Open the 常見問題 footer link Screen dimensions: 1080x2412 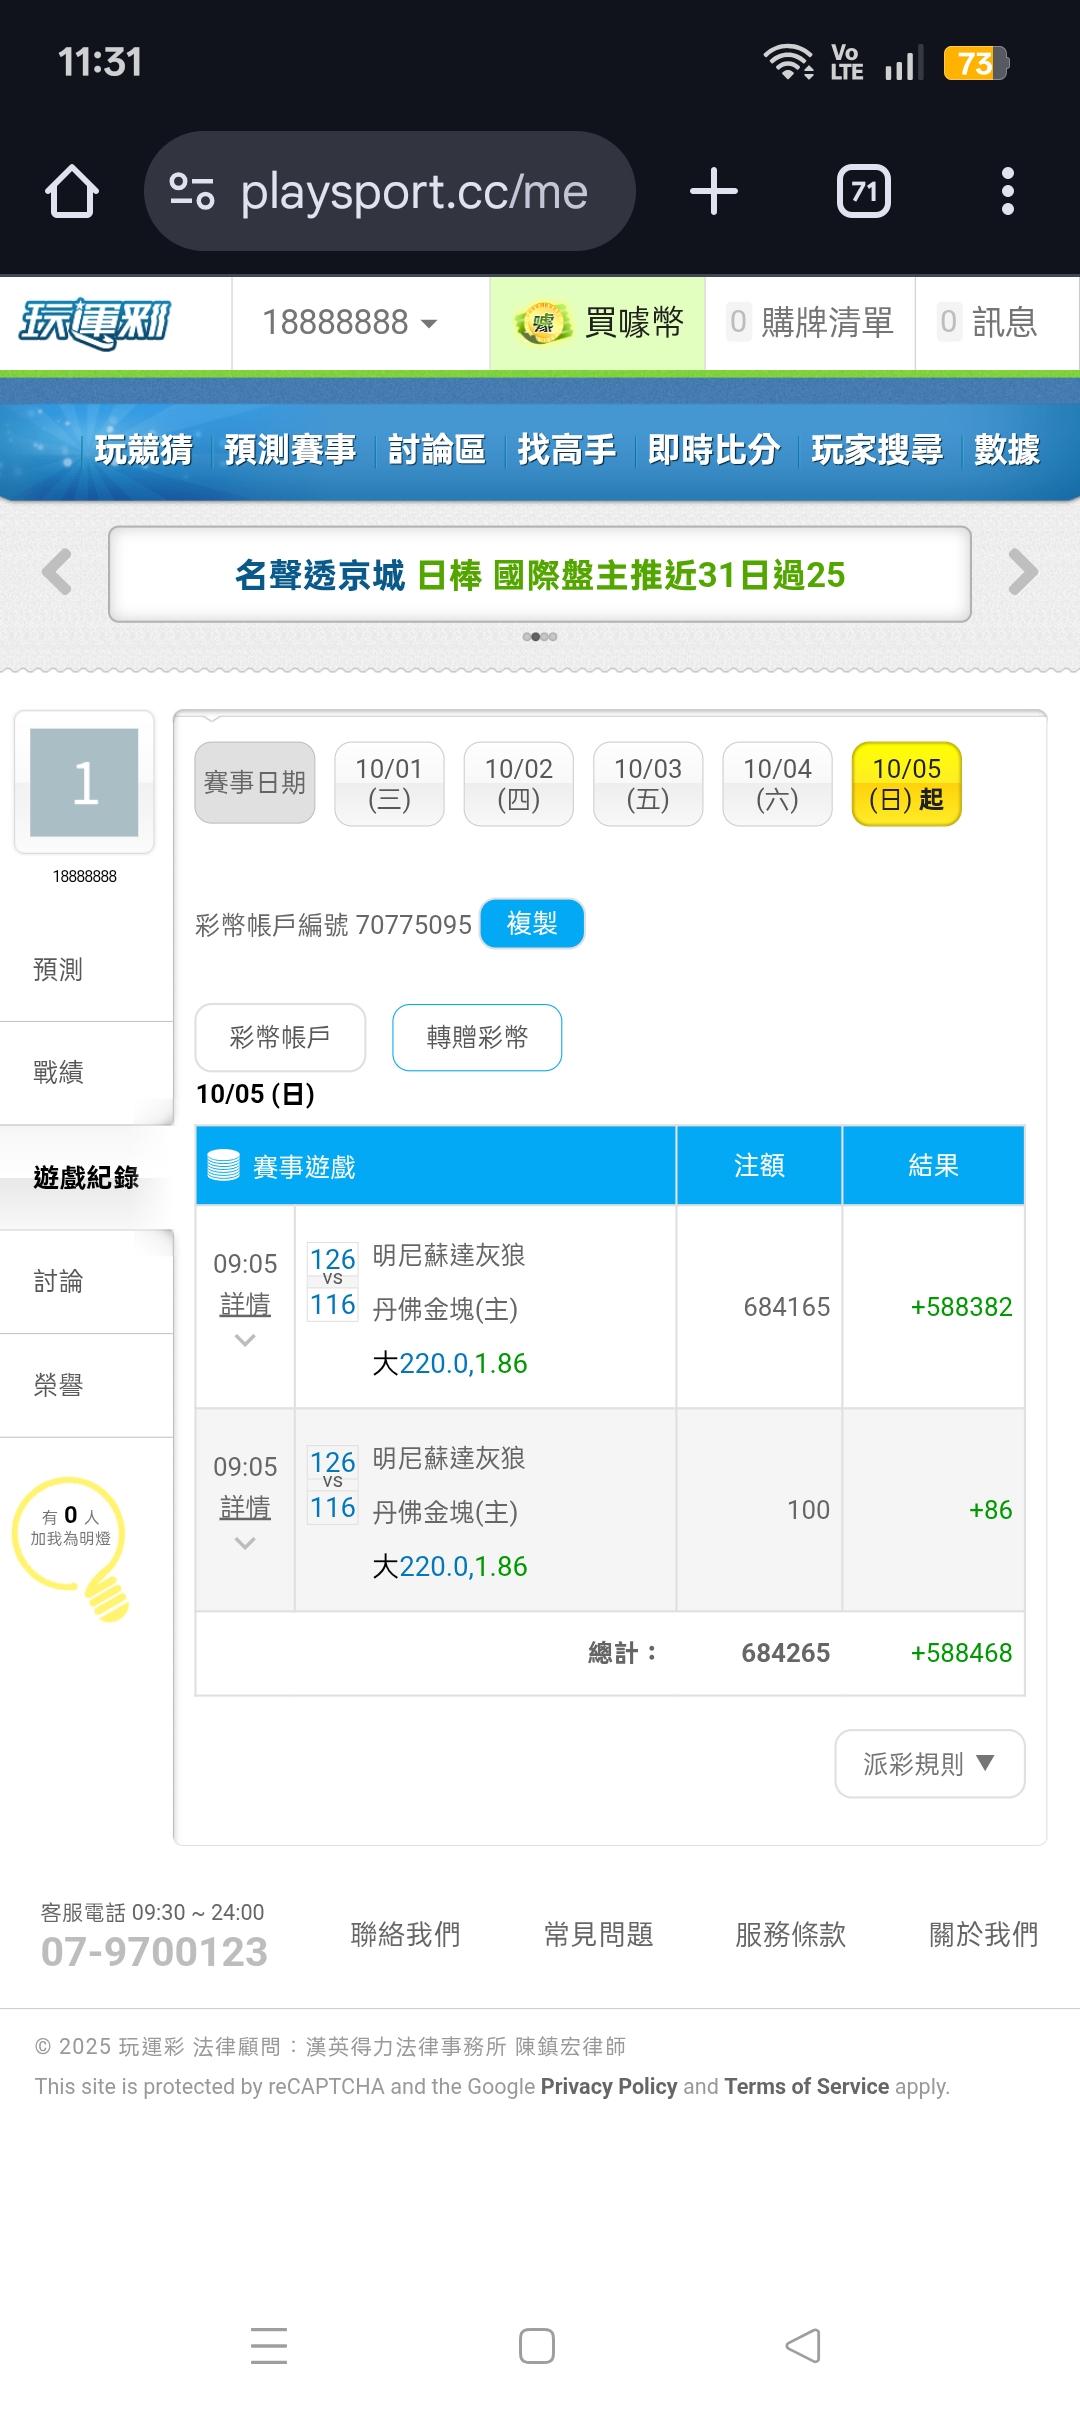[598, 1934]
